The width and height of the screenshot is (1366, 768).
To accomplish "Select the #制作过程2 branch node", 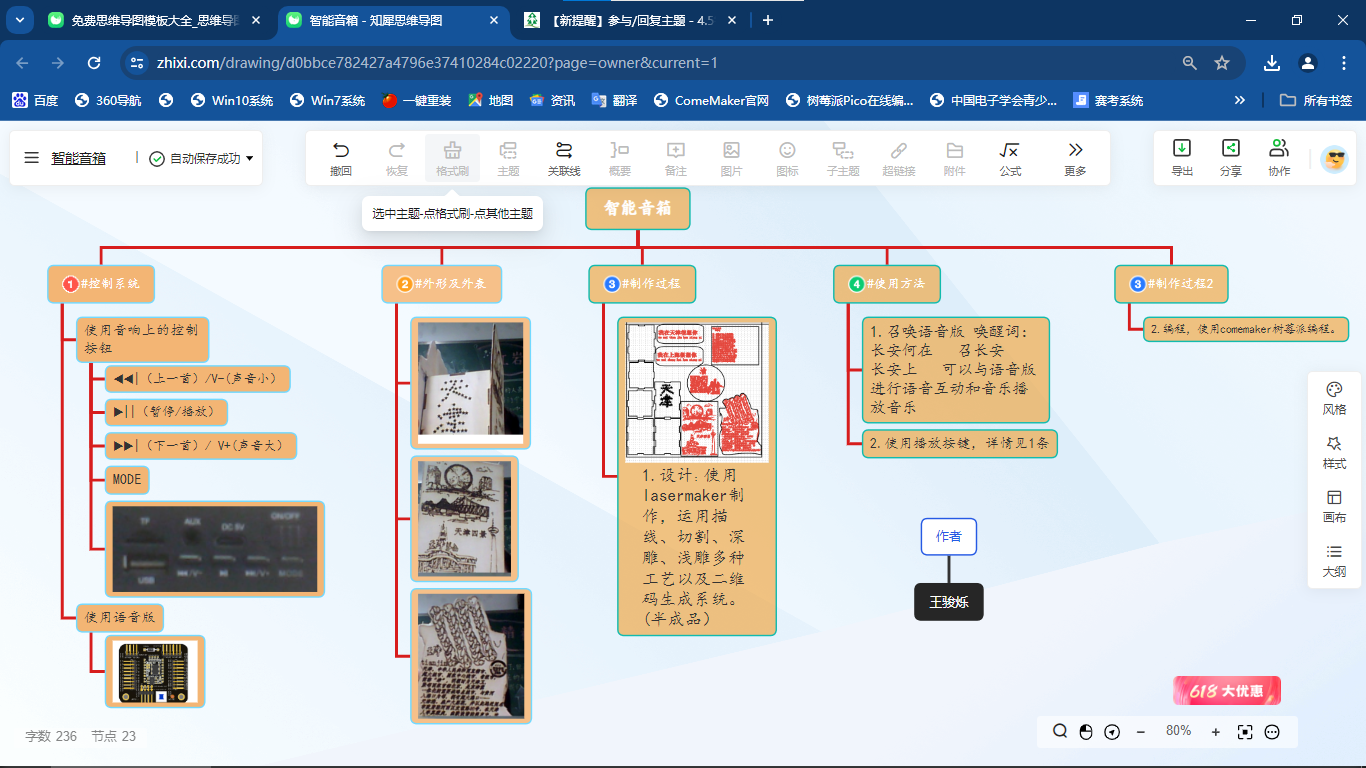I will point(1171,284).
